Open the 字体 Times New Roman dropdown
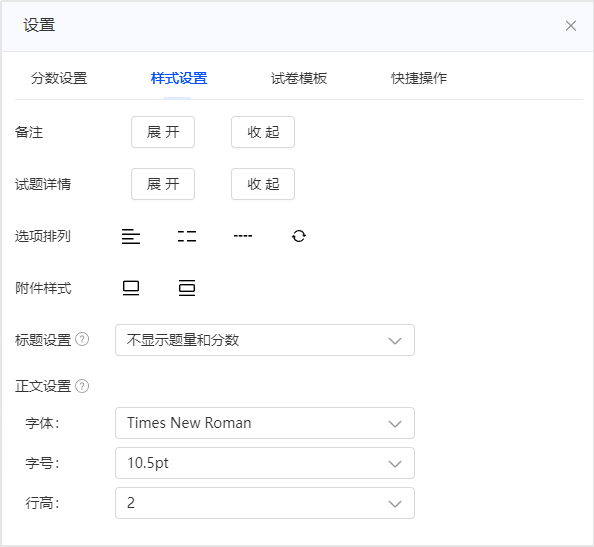This screenshot has width=594, height=547. click(265, 423)
